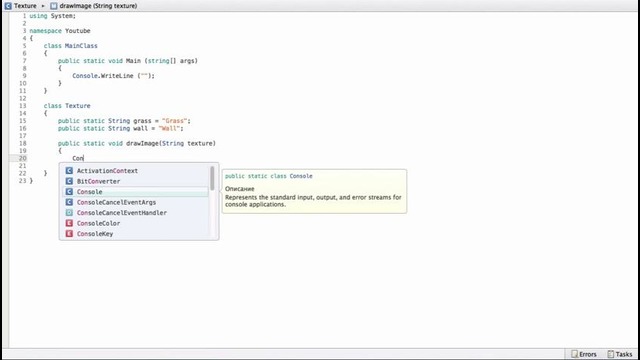Click the wall = "Wall" field line
Image resolution: width=640 pixels, height=360 pixels.
120,129
